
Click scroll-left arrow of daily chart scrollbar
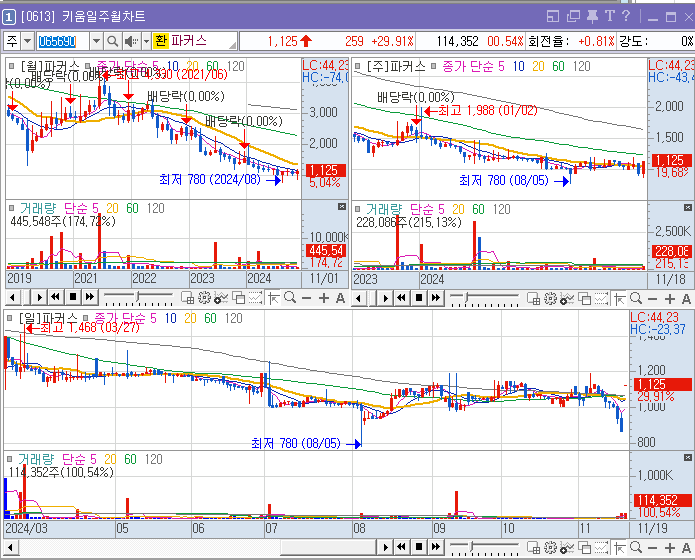click(11, 547)
